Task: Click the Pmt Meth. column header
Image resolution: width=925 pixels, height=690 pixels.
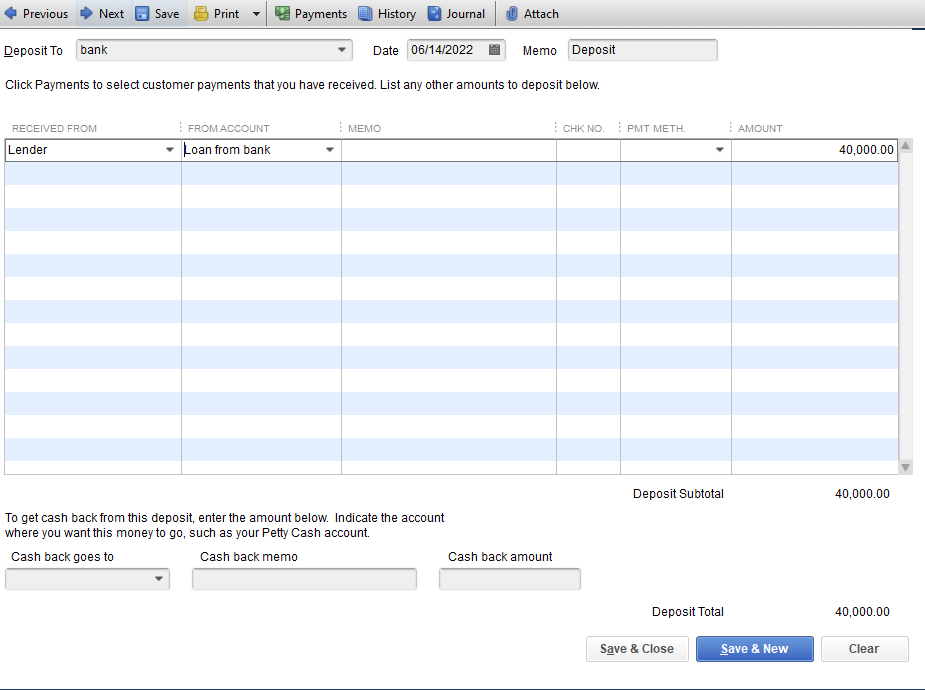Action: 656,129
